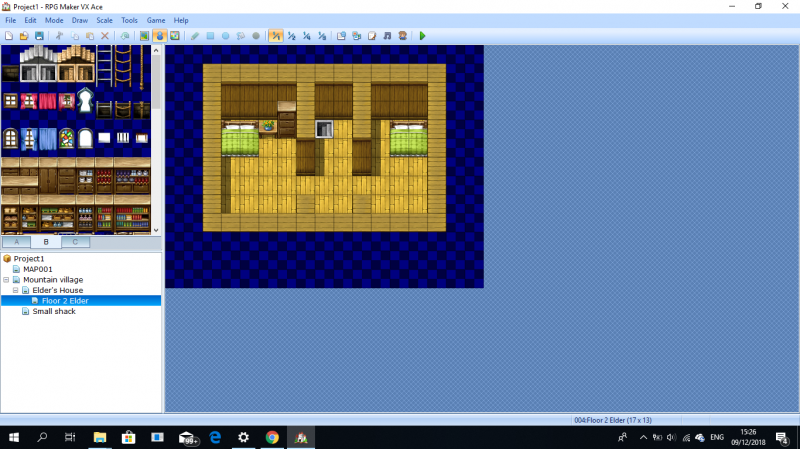Open the Mode menu

[x=54, y=20]
